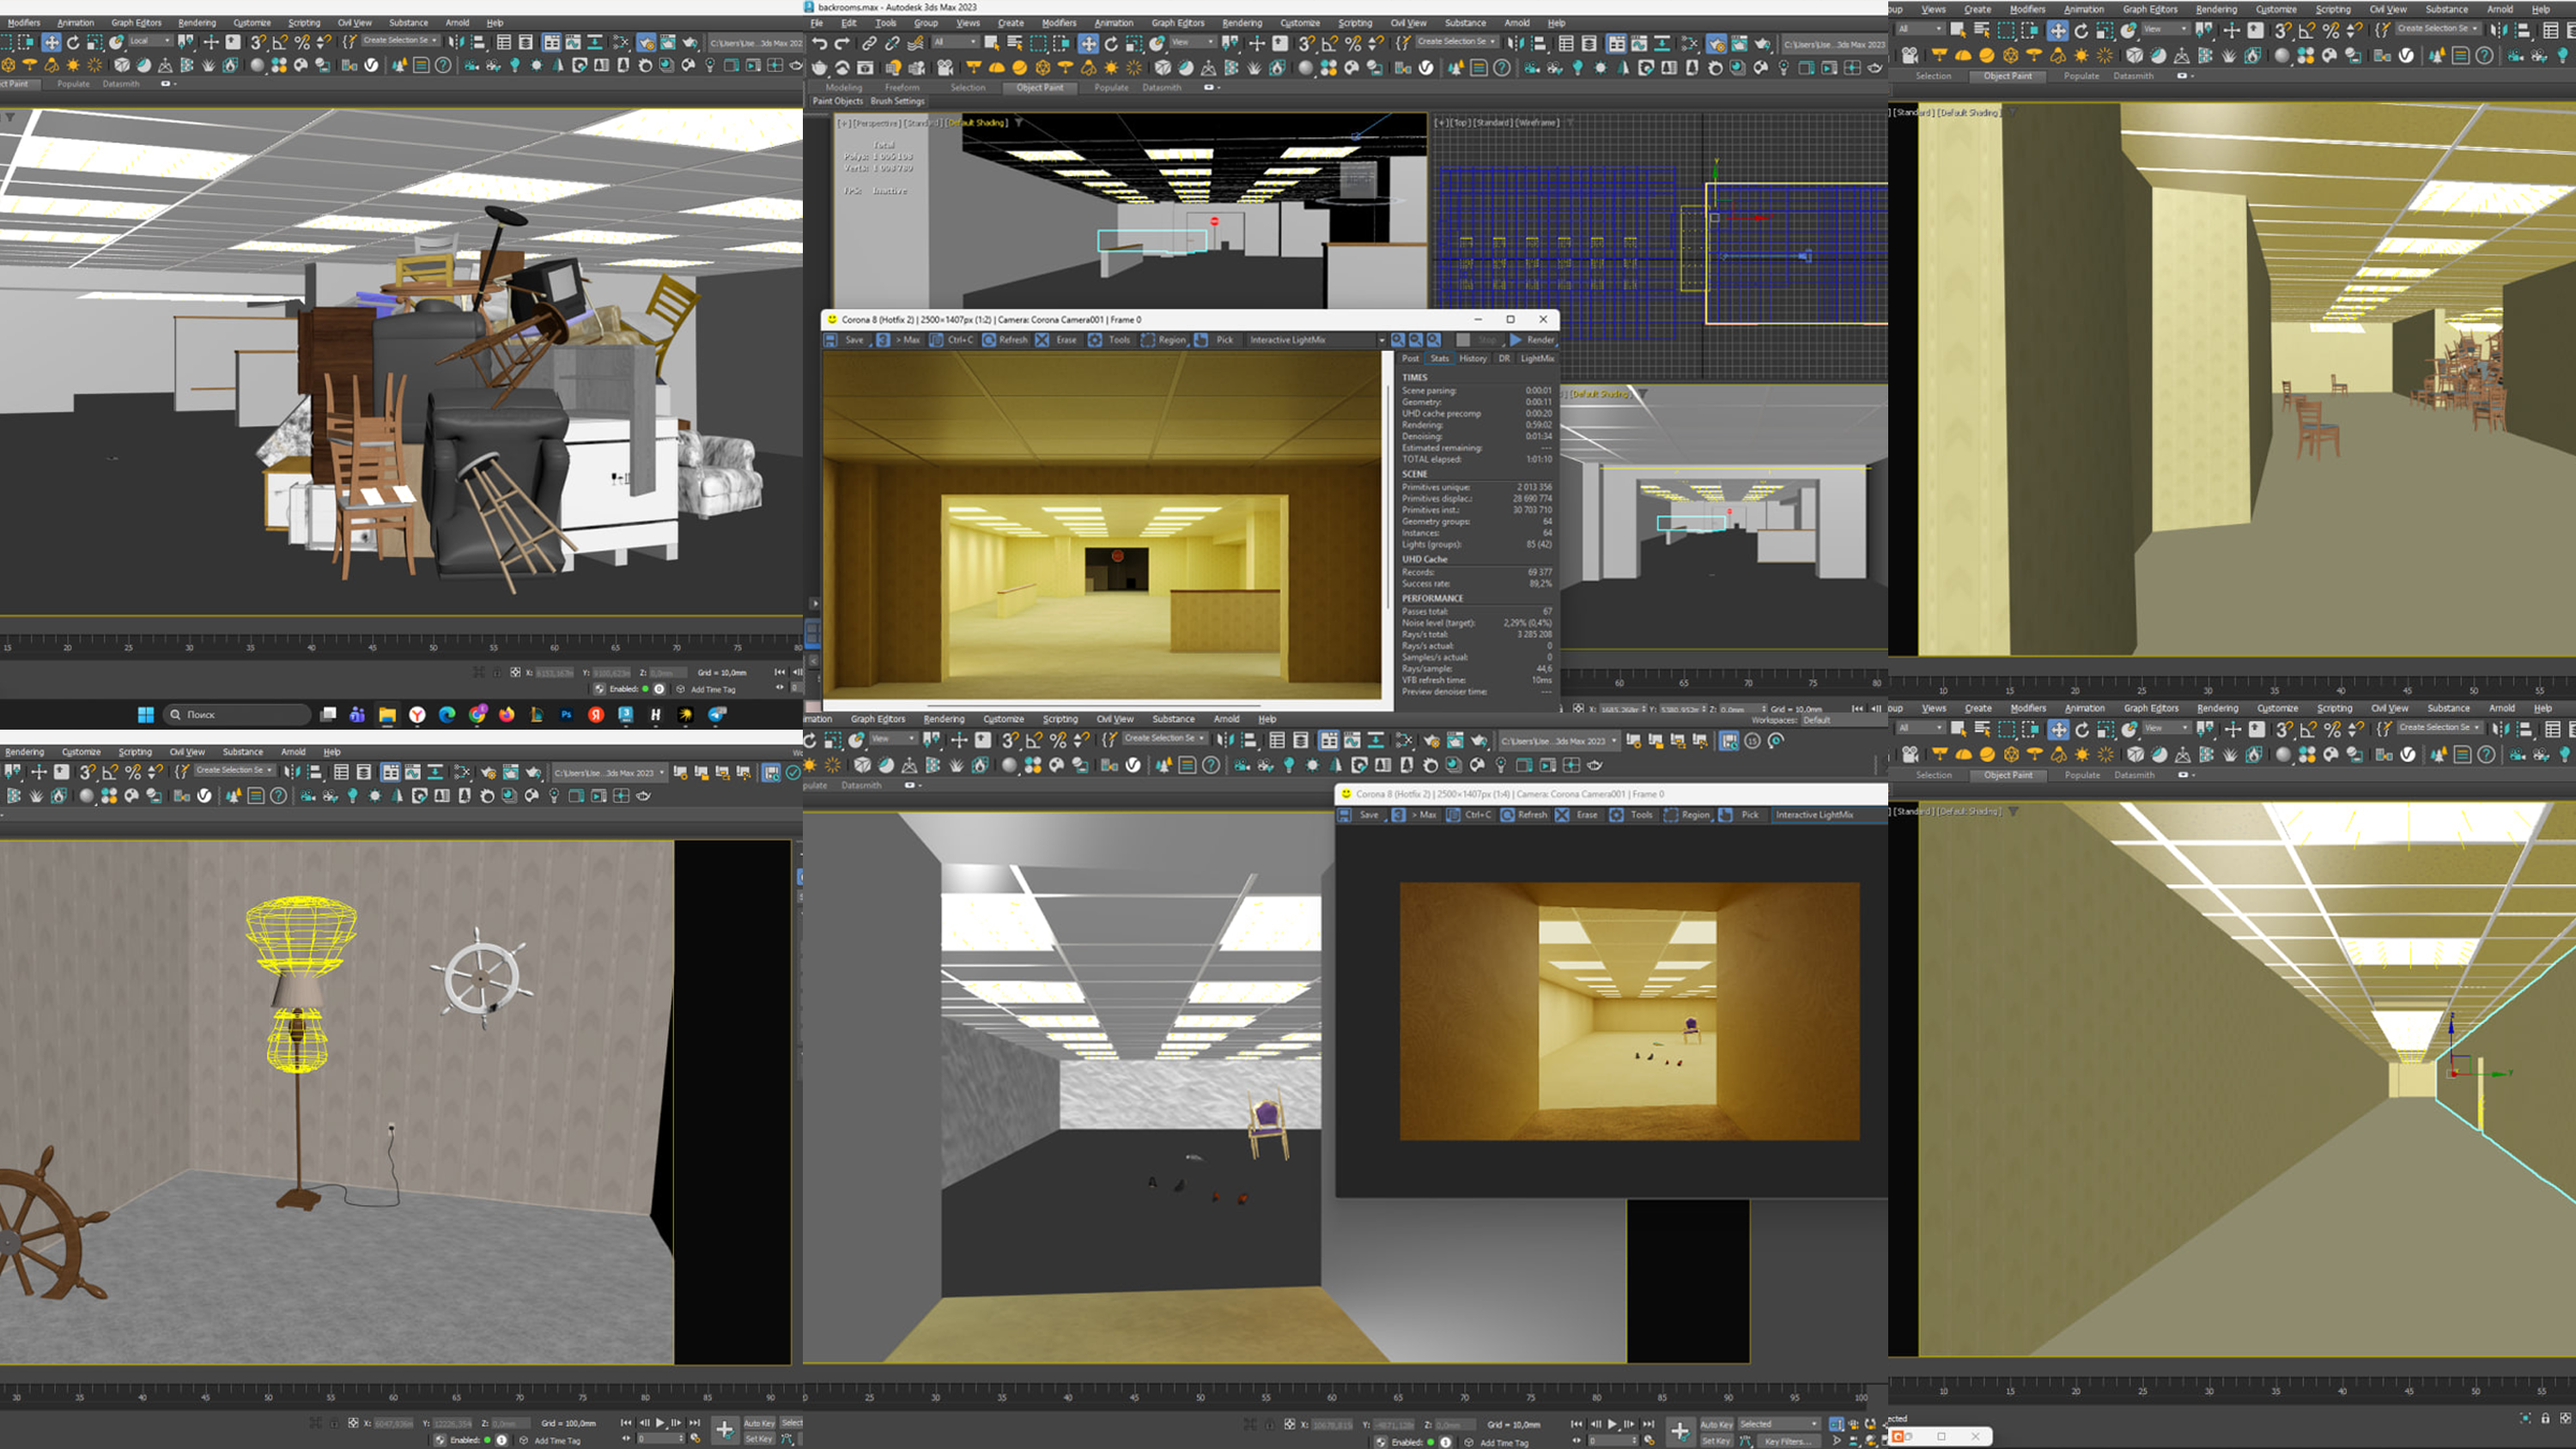
Task: Open the Edit menu in backrooms.max
Action: tap(849, 22)
